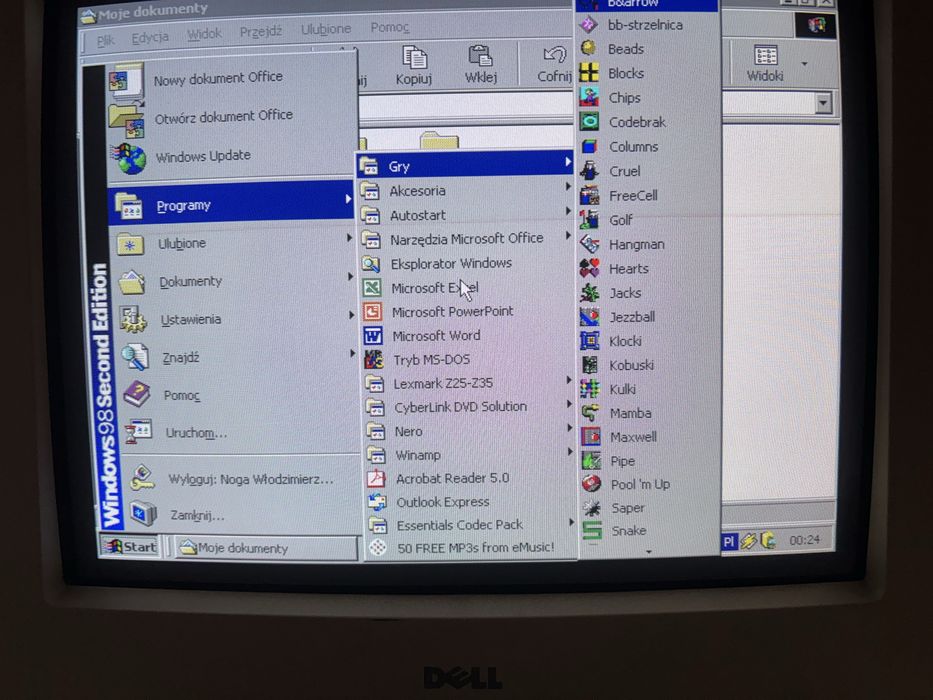Choose Uruchom... to run a program

click(238, 433)
